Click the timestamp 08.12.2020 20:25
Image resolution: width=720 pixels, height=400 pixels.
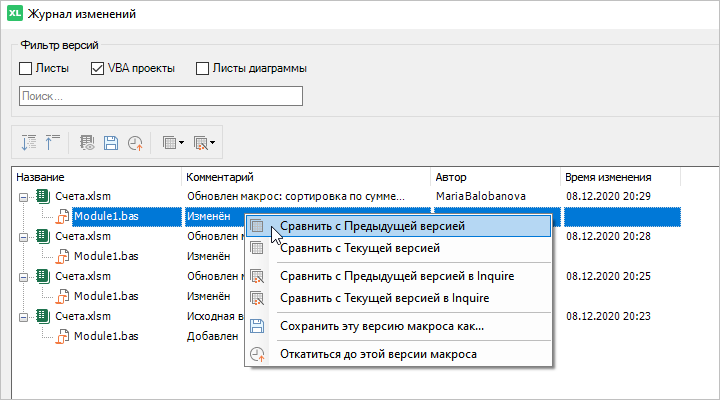(x=608, y=276)
